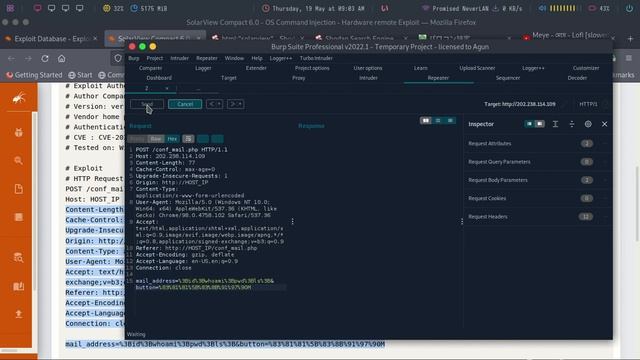Image resolution: width=640 pixels, height=360 pixels.
Task: Open the Help menu in Burp Suite
Action: click(257, 58)
